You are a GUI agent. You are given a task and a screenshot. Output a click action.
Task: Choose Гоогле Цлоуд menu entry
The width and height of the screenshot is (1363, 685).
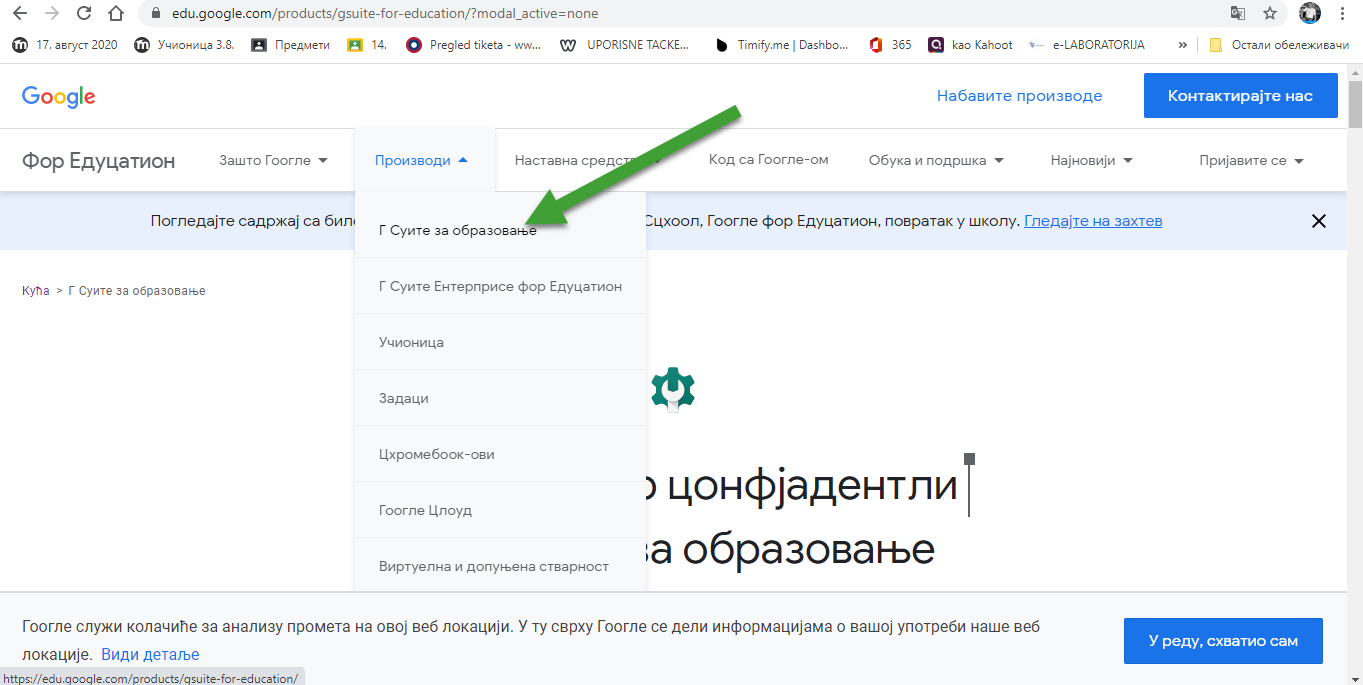[x=425, y=510]
